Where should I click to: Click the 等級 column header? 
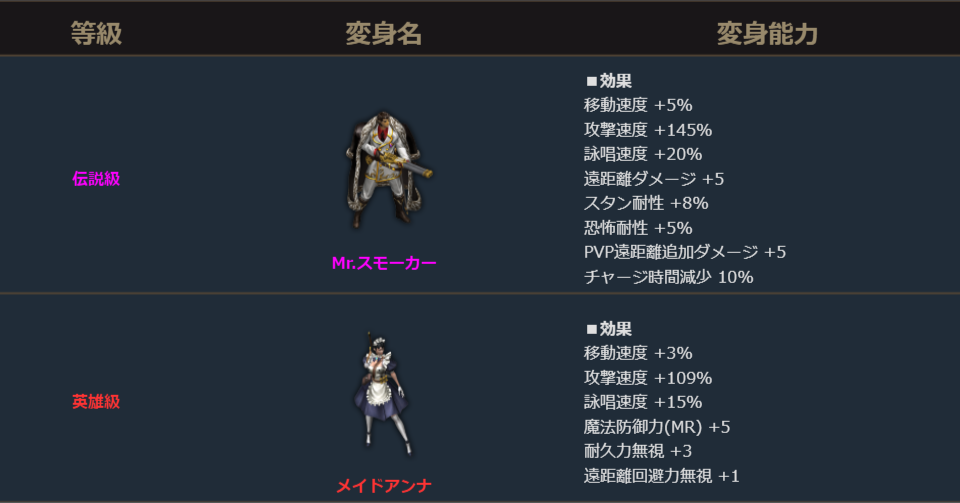(96, 34)
